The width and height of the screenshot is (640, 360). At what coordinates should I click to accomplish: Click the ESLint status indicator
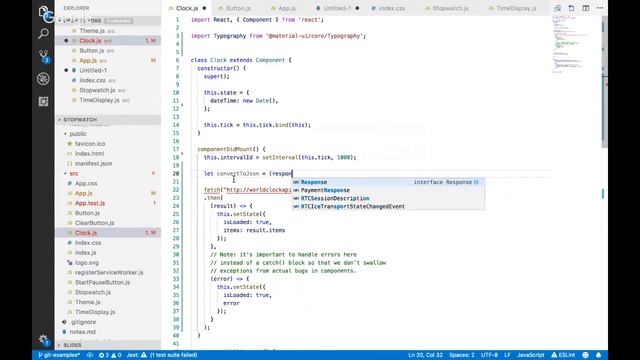(563, 355)
